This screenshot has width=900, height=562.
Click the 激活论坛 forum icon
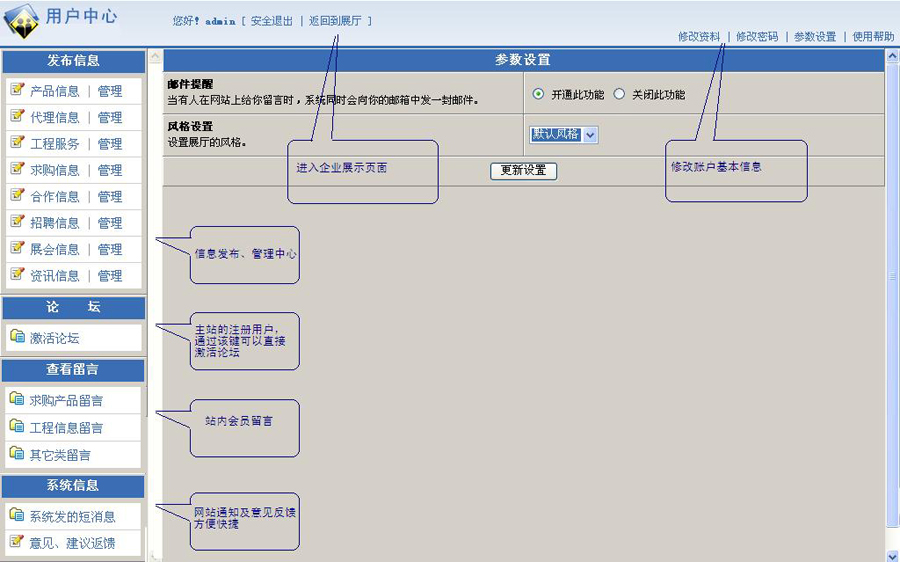pos(17,337)
